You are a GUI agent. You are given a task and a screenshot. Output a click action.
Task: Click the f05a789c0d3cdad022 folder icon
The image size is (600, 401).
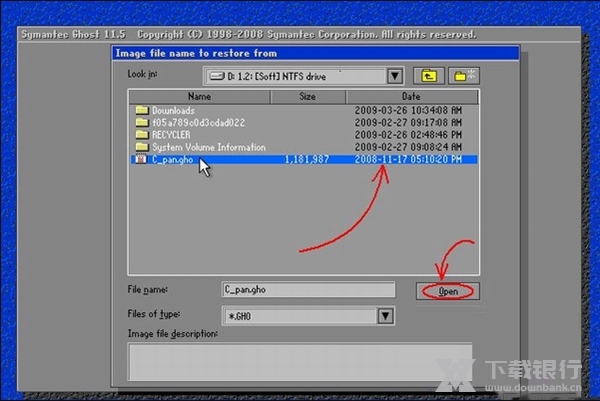click(142, 122)
